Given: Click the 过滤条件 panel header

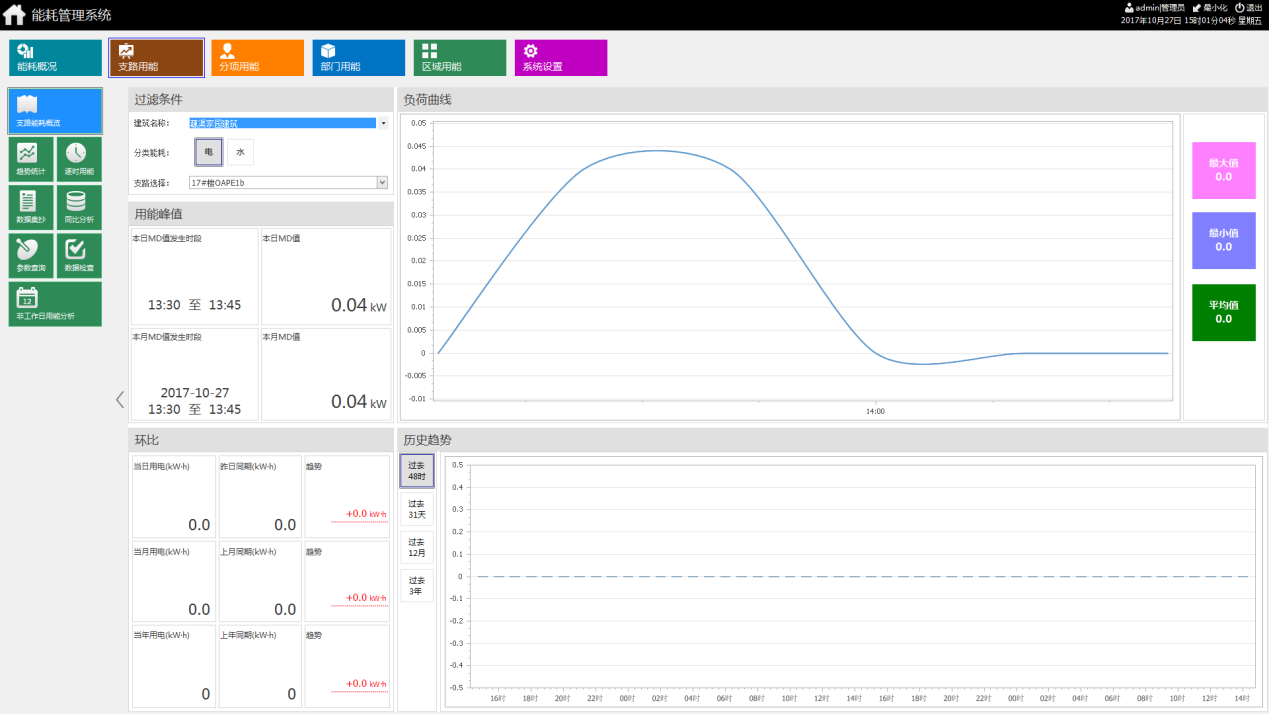Looking at the screenshot, I should (261, 100).
